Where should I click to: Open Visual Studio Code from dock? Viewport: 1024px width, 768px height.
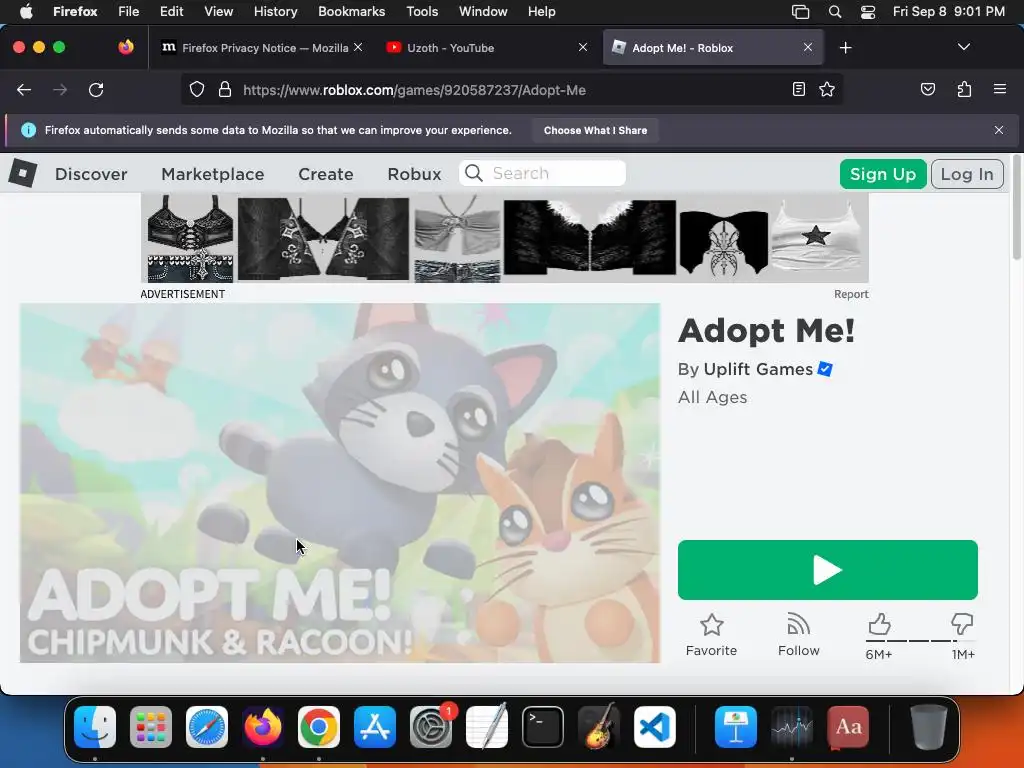tap(654, 726)
